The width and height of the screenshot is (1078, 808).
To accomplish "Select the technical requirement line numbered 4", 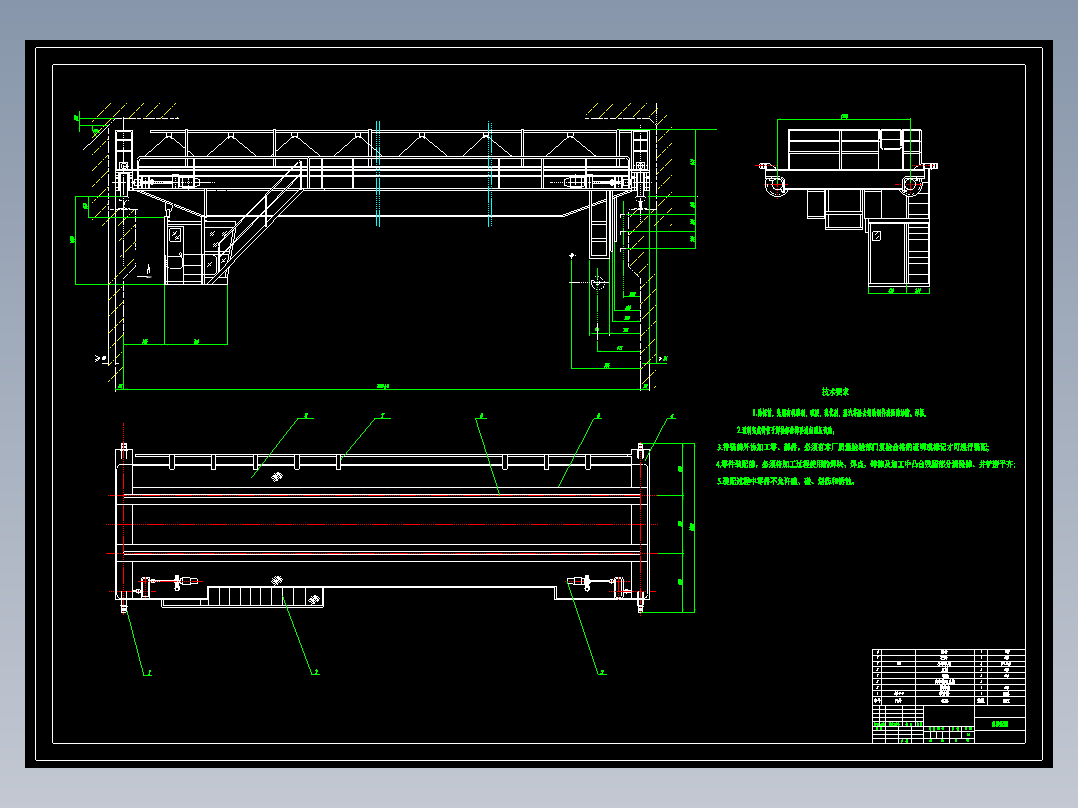I will click(866, 464).
